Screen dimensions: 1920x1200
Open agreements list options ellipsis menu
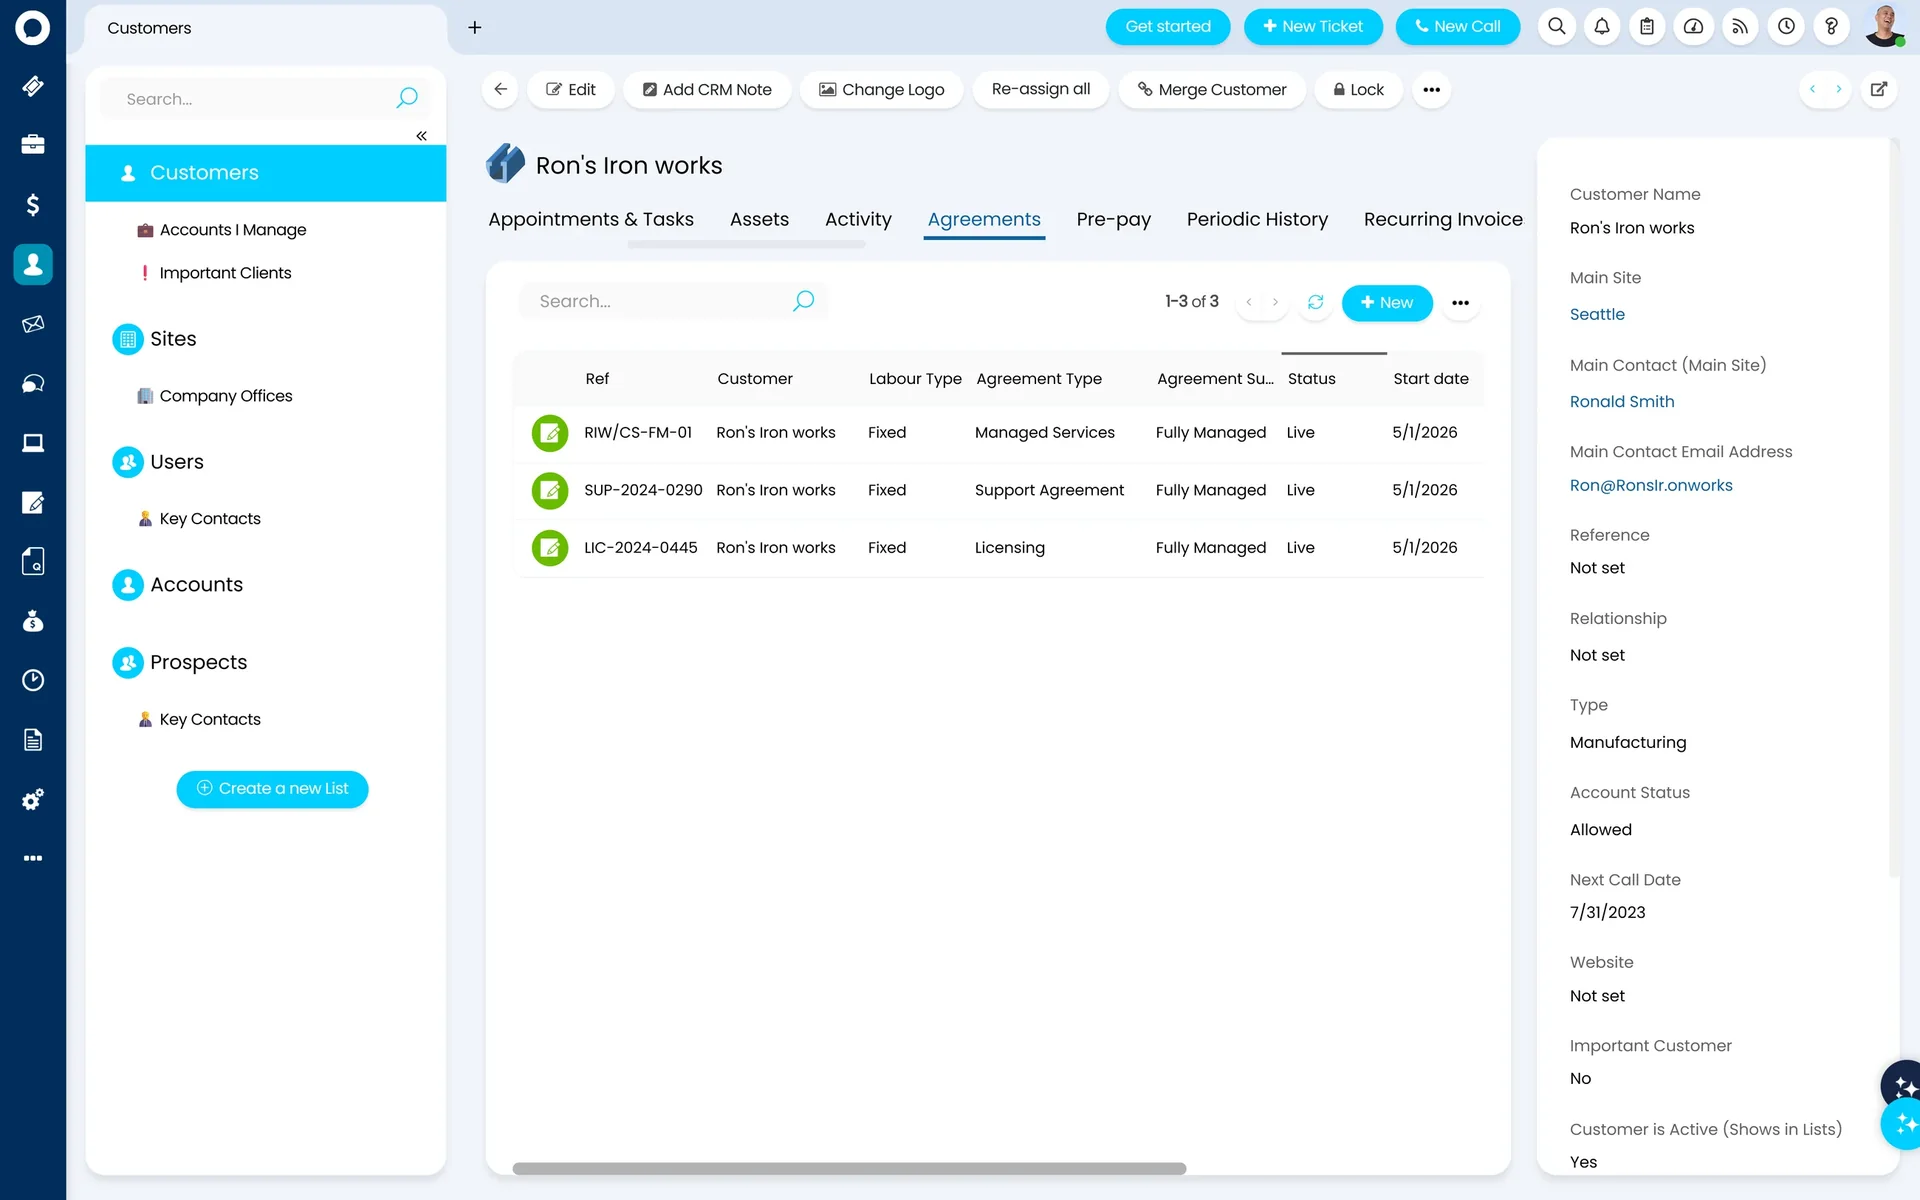[1460, 302]
